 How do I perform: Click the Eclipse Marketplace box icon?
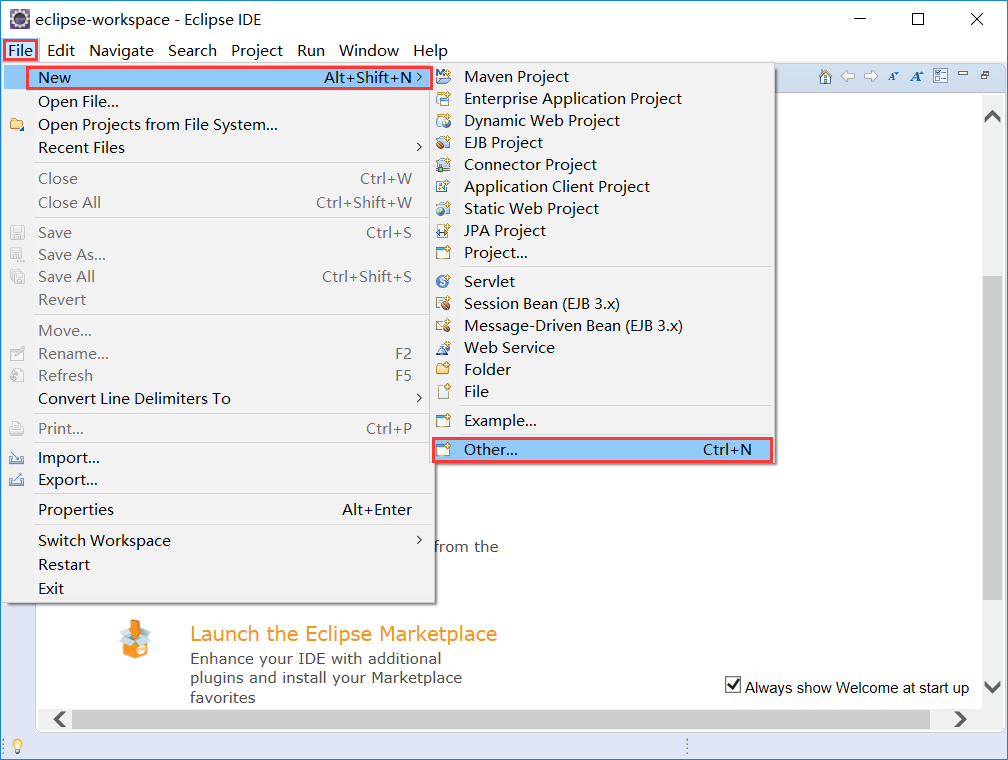[135, 639]
